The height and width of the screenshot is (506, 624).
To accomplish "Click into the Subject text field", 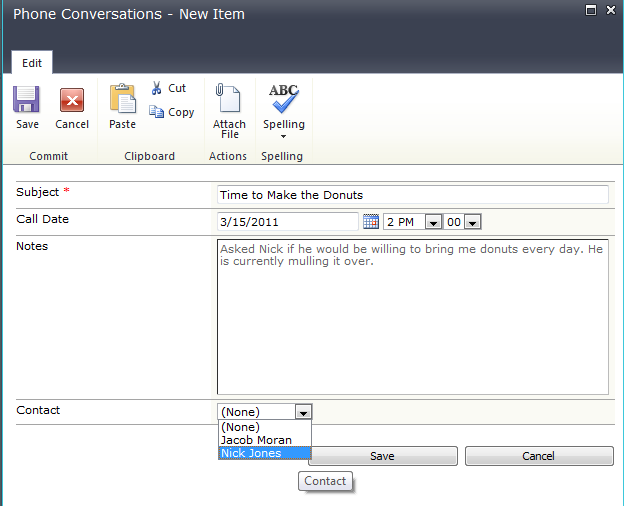I will [x=413, y=195].
